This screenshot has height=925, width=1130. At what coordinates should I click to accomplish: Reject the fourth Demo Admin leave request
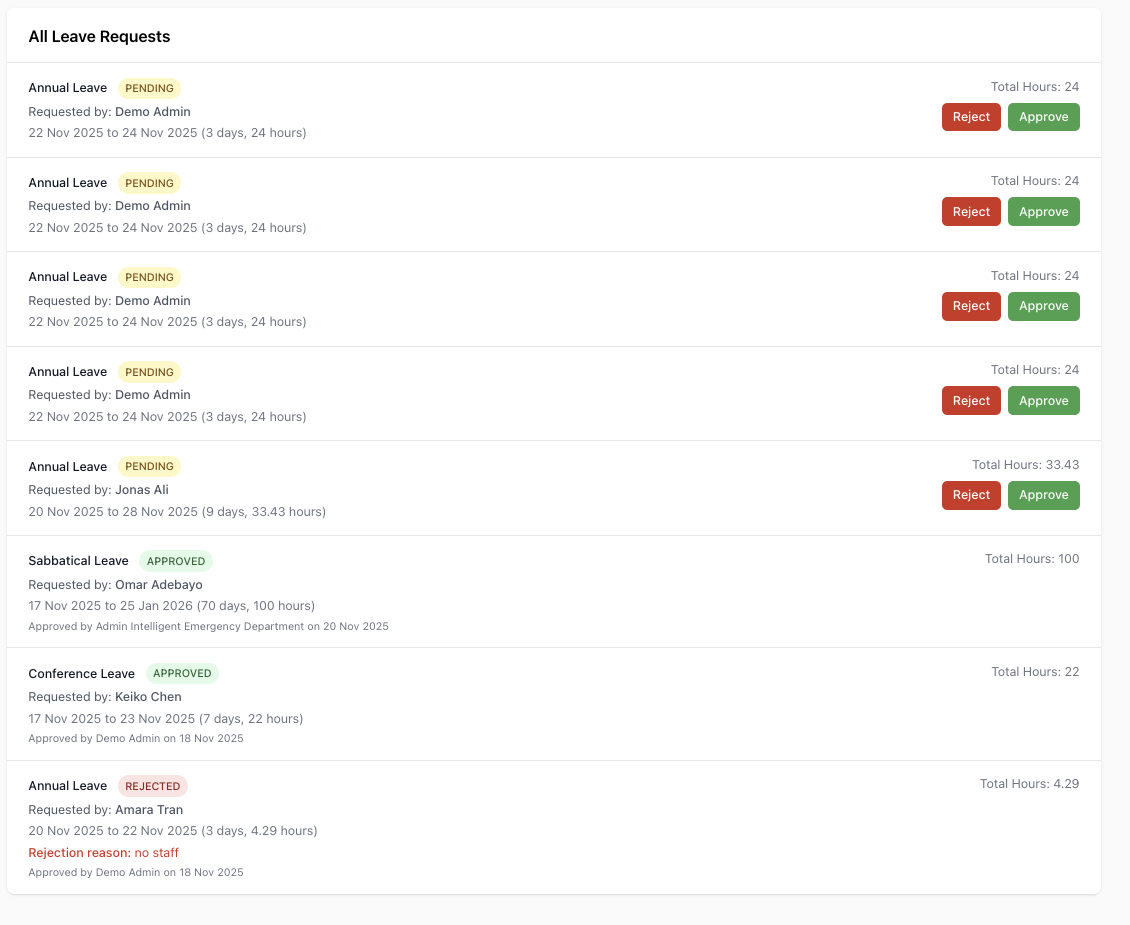click(x=971, y=401)
